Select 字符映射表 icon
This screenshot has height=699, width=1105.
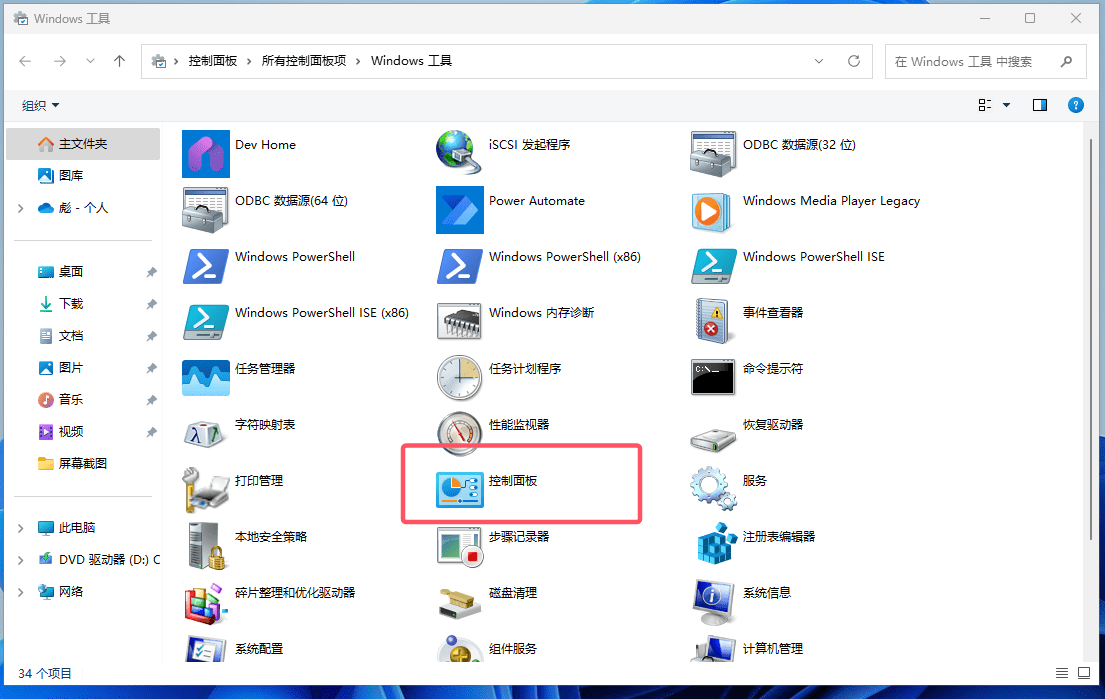coord(206,434)
